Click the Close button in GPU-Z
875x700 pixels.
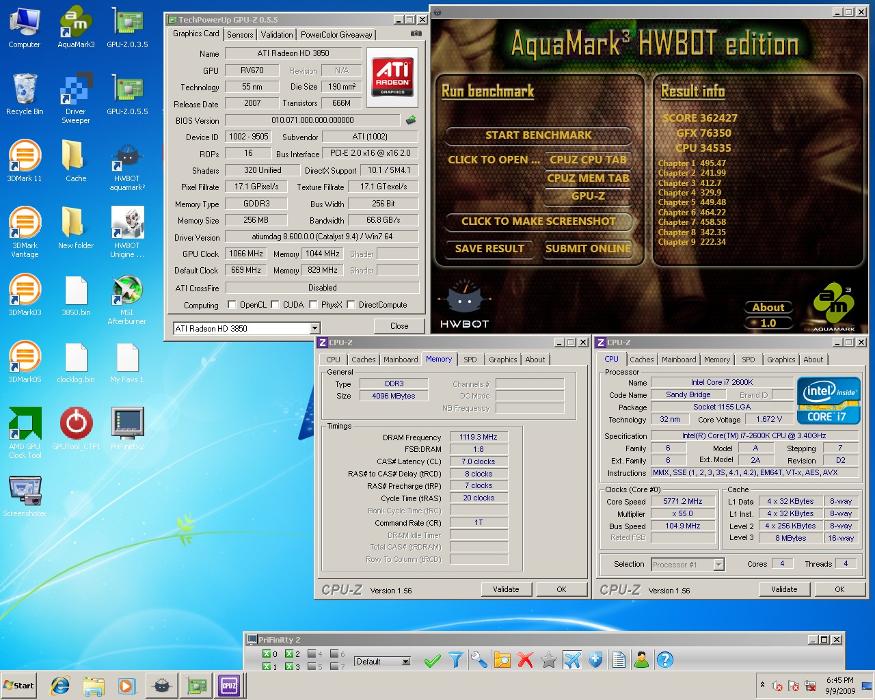[399, 326]
